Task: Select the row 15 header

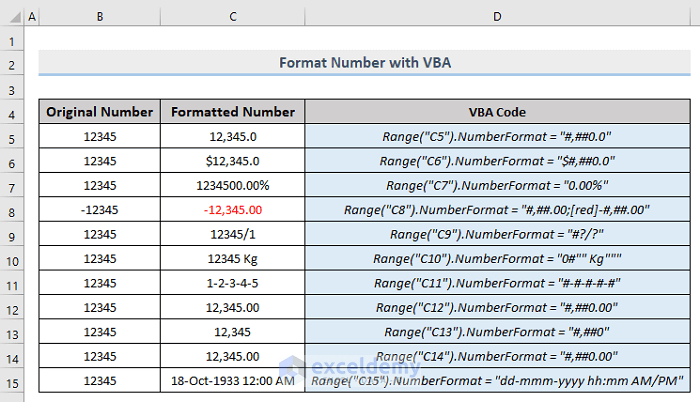Action: pyautogui.click(x=12, y=381)
